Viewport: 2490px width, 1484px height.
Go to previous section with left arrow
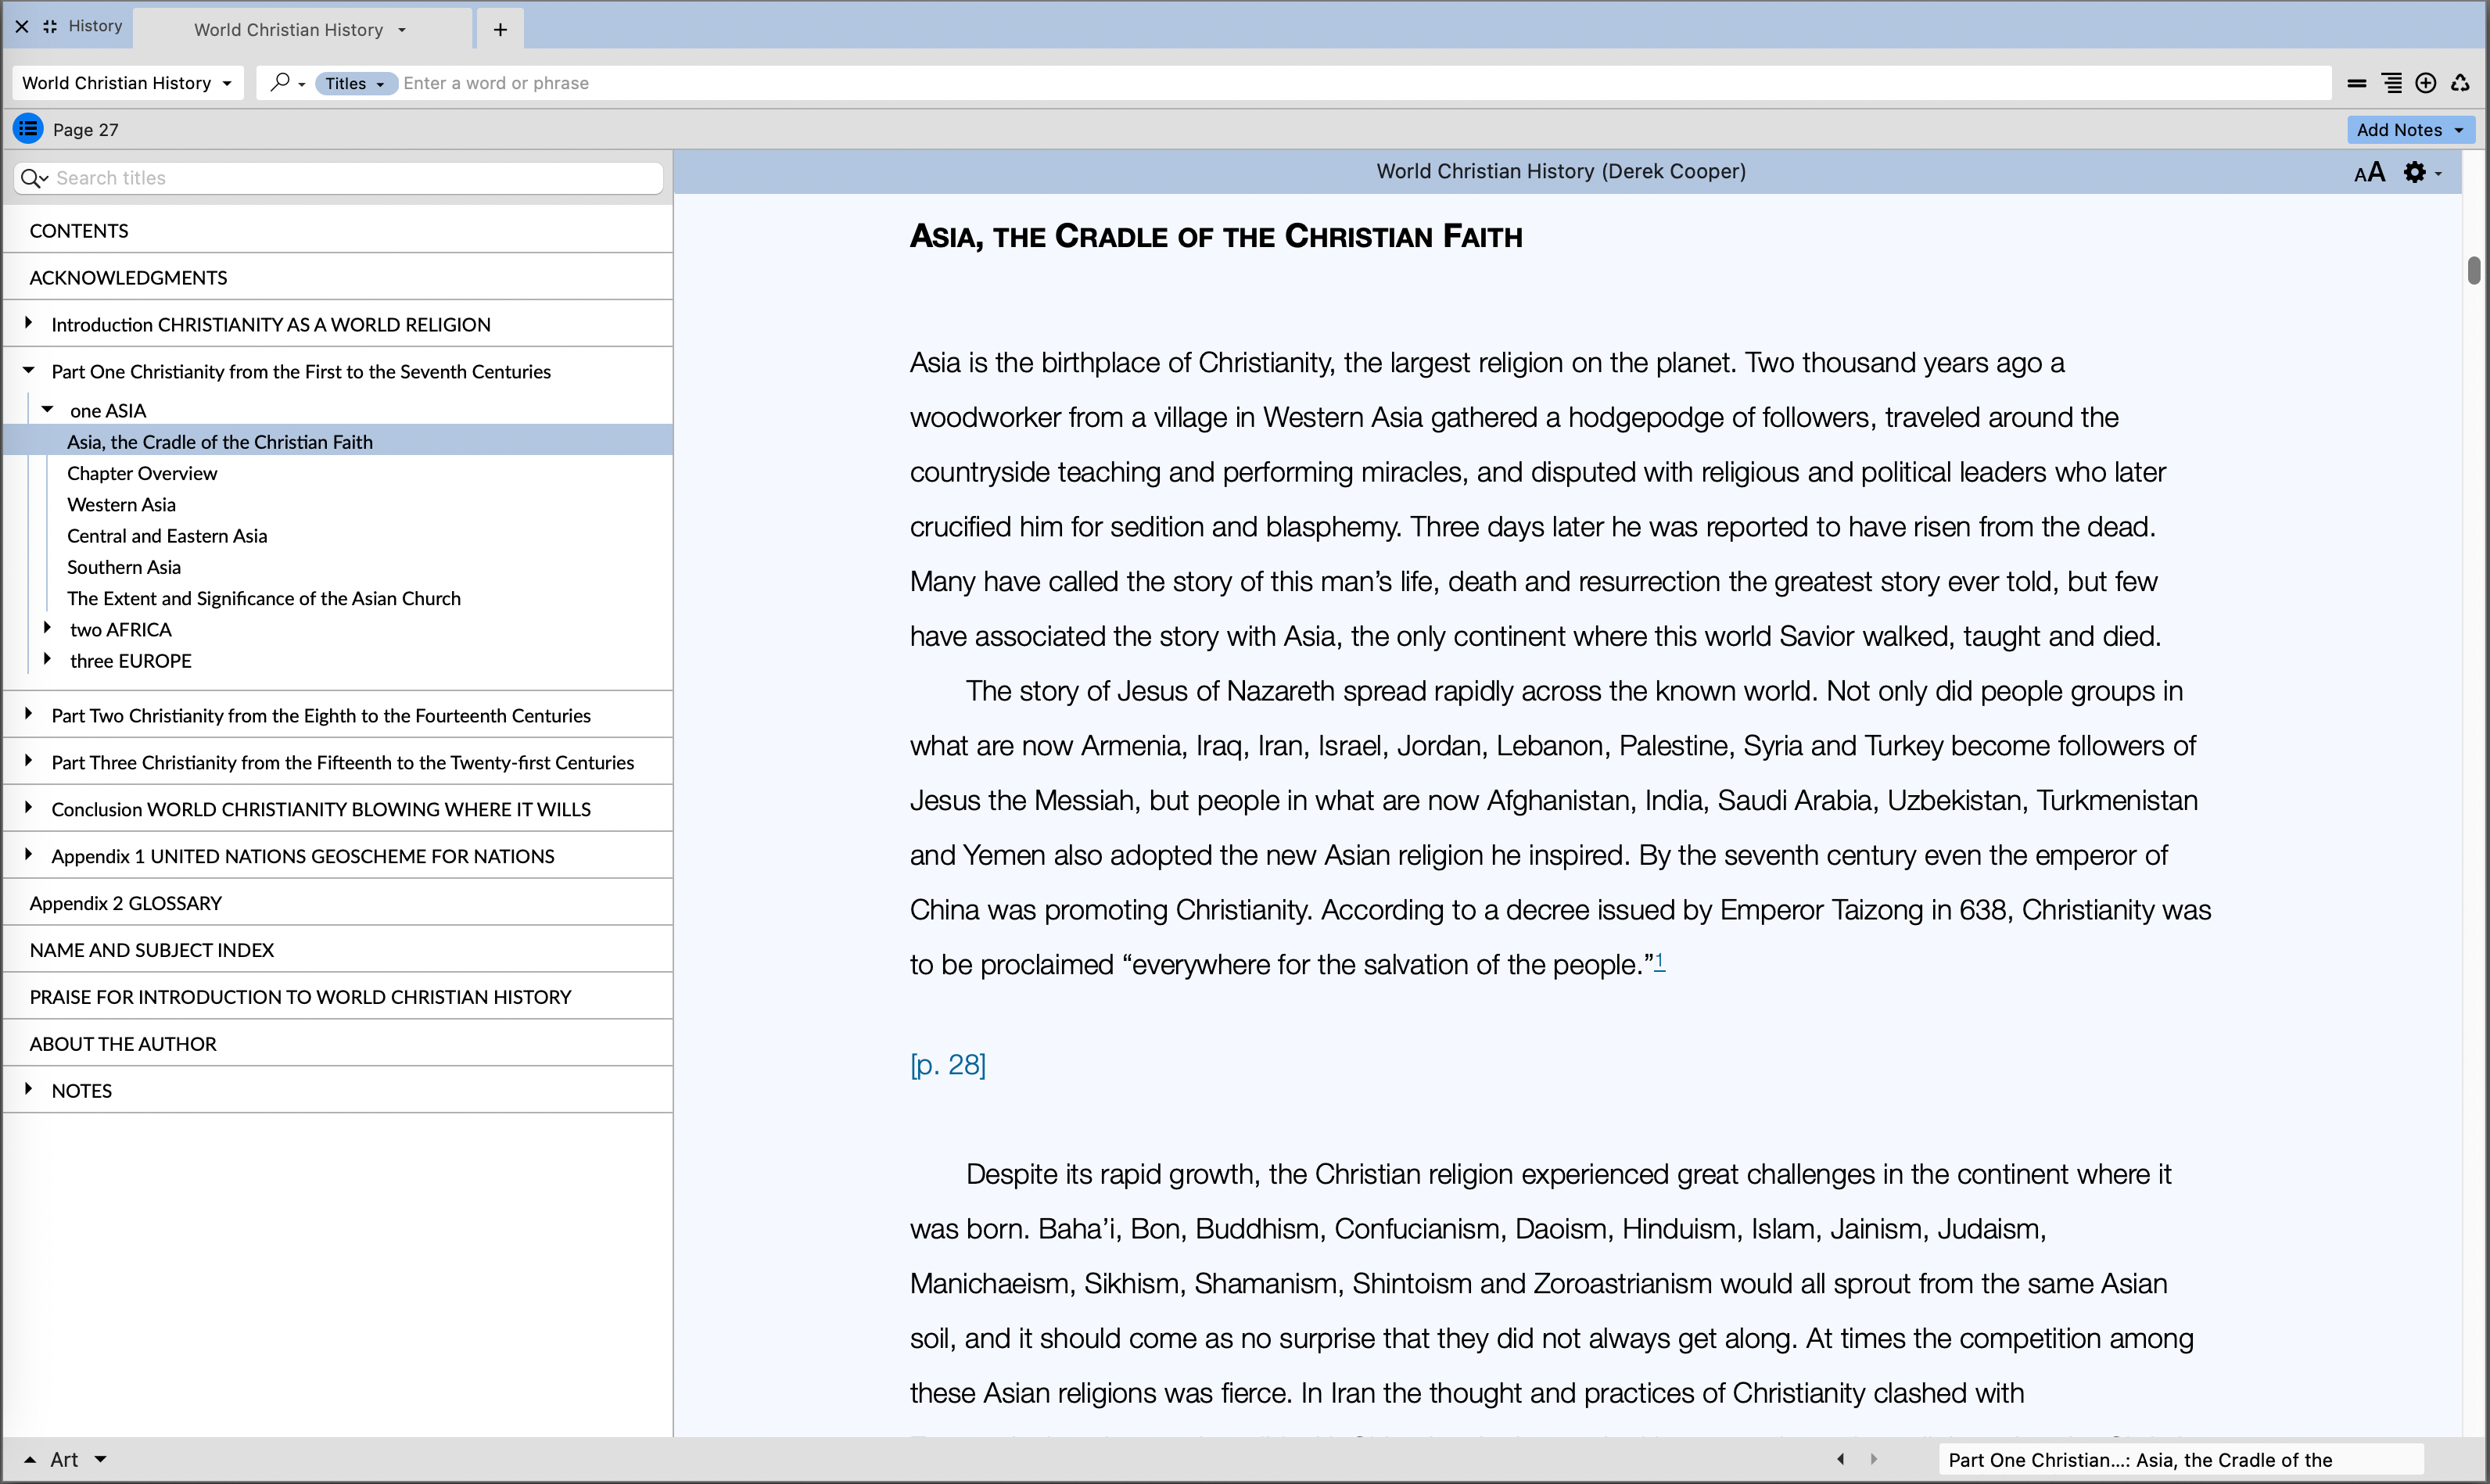point(1840,1459)
